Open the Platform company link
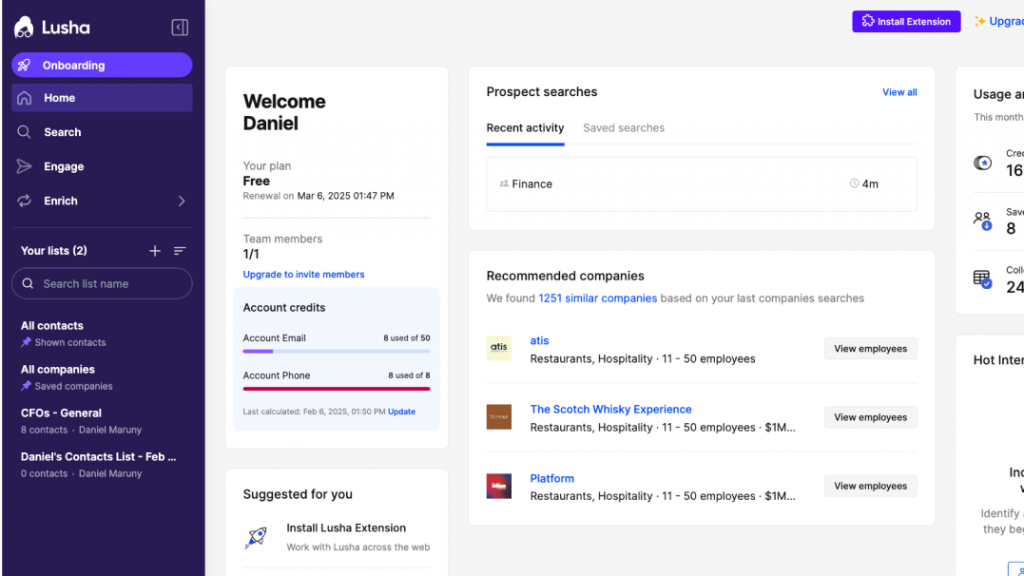 [552, 479]
